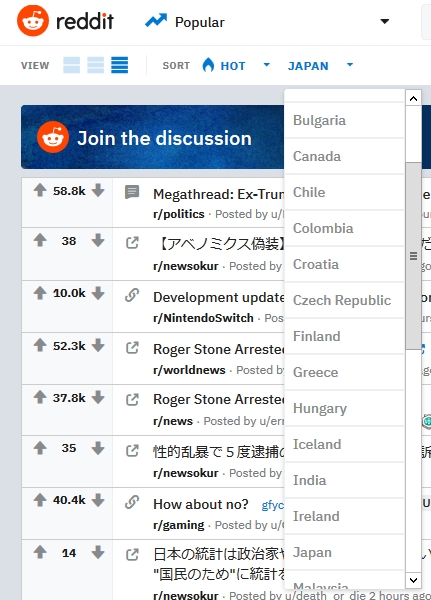Downvote the 10.0k Development update post
This screenshot has height=600, width=431.
pyautogui.click(x=98, y=293)
